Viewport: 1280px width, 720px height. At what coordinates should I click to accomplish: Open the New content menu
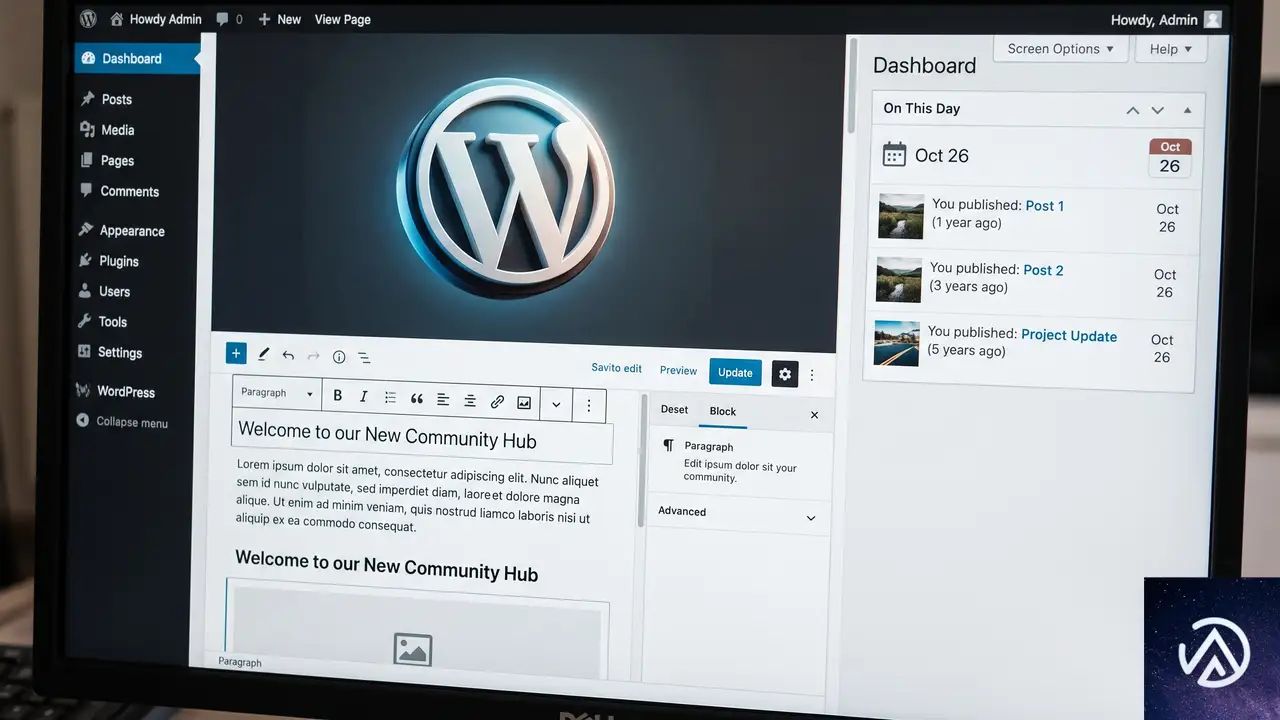279,19
